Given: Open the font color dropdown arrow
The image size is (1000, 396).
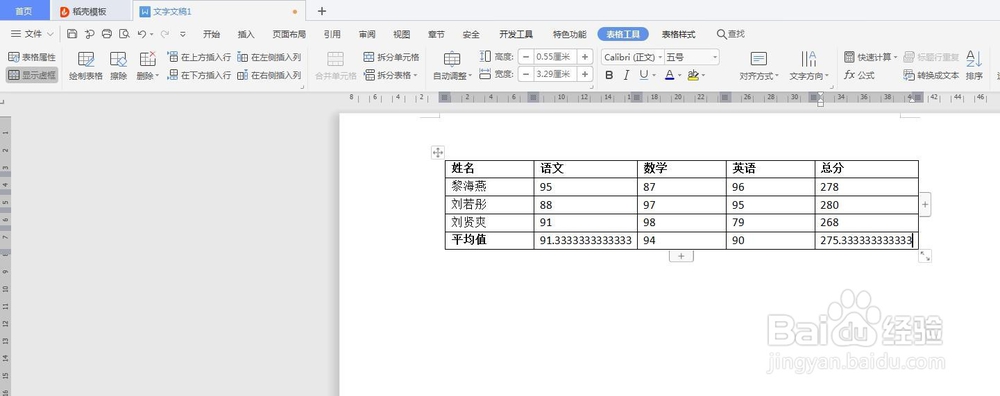Looking at the screenshot, I should pos(680,76).
